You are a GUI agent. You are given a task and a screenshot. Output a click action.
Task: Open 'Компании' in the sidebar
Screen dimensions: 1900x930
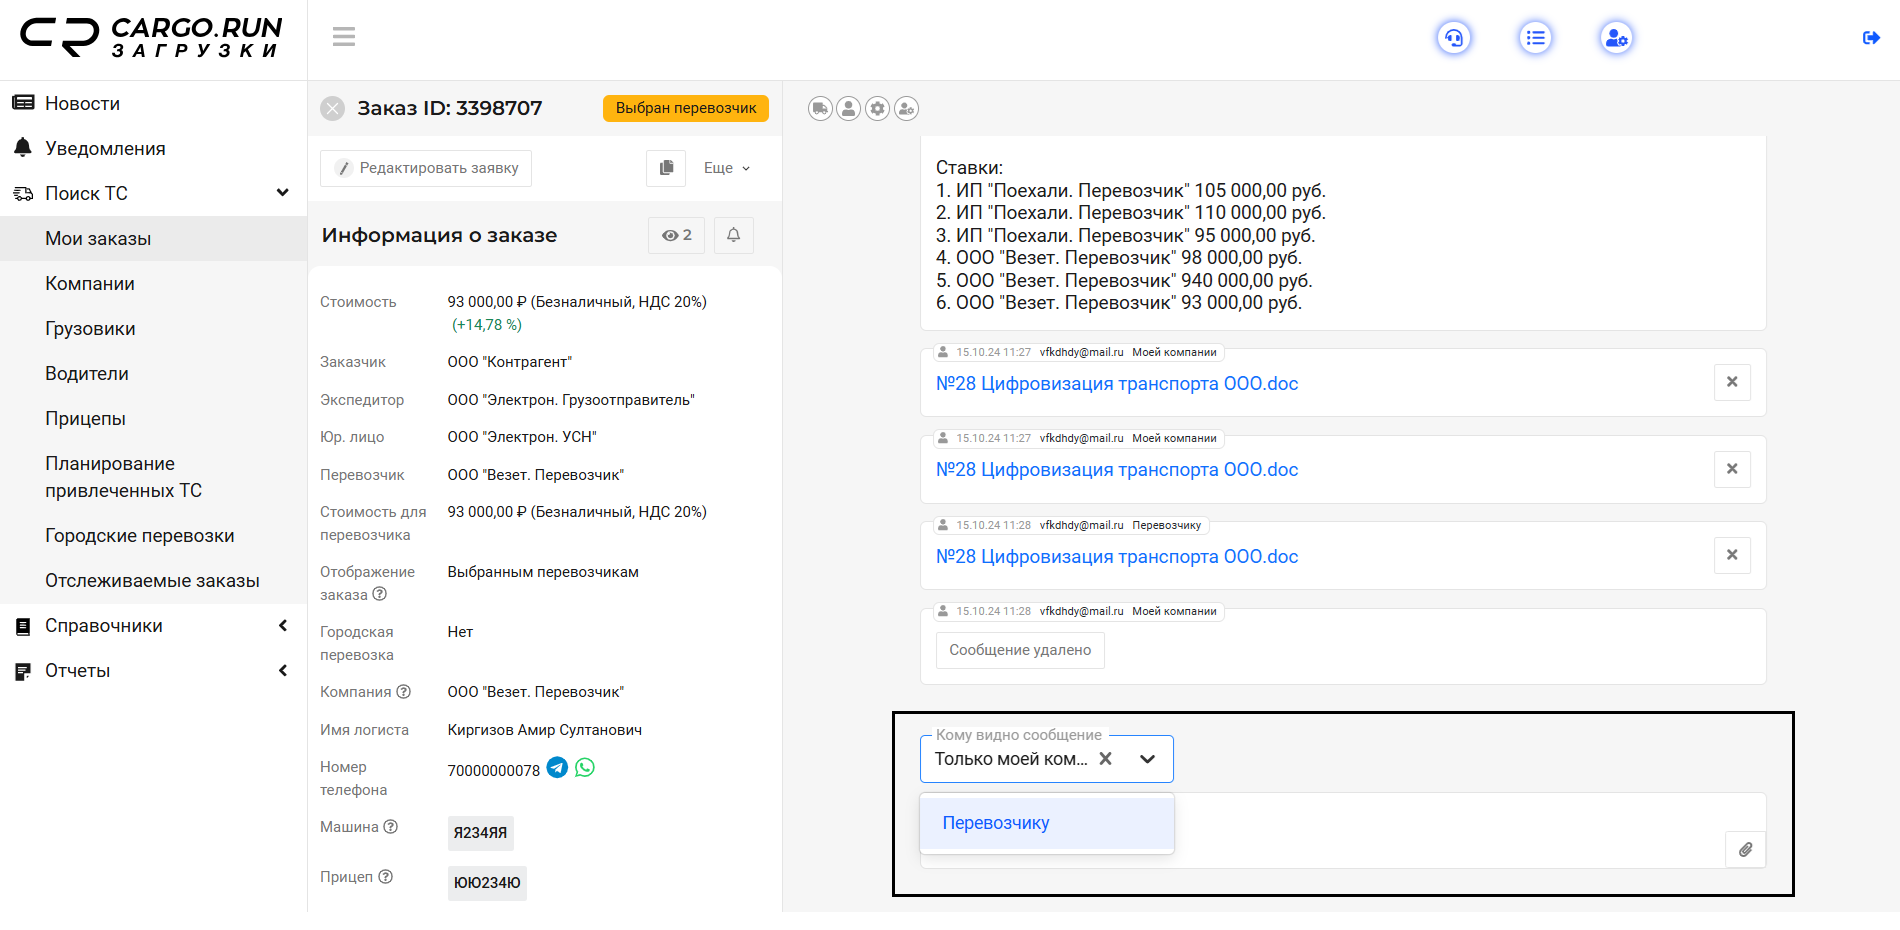tap(90, 284)
